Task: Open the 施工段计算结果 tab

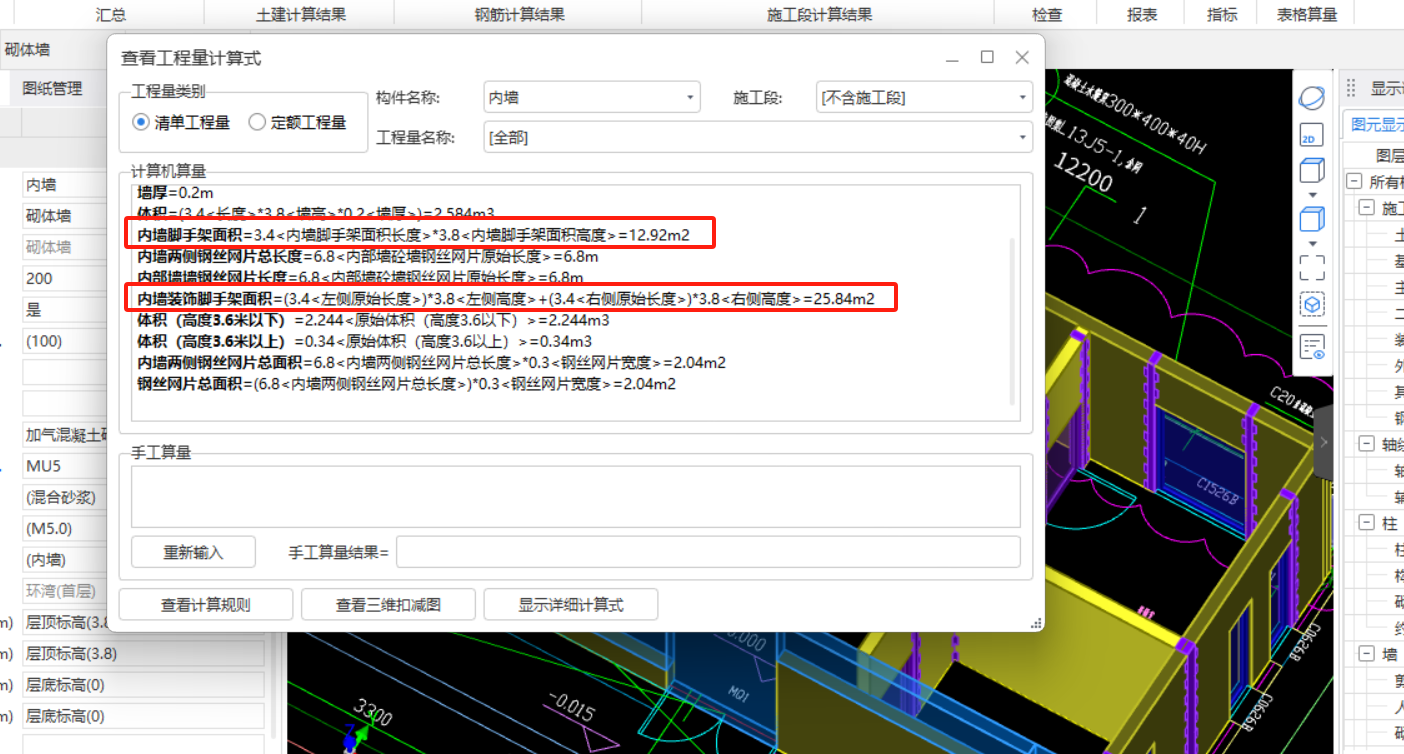Action: [x=819, y=14]
